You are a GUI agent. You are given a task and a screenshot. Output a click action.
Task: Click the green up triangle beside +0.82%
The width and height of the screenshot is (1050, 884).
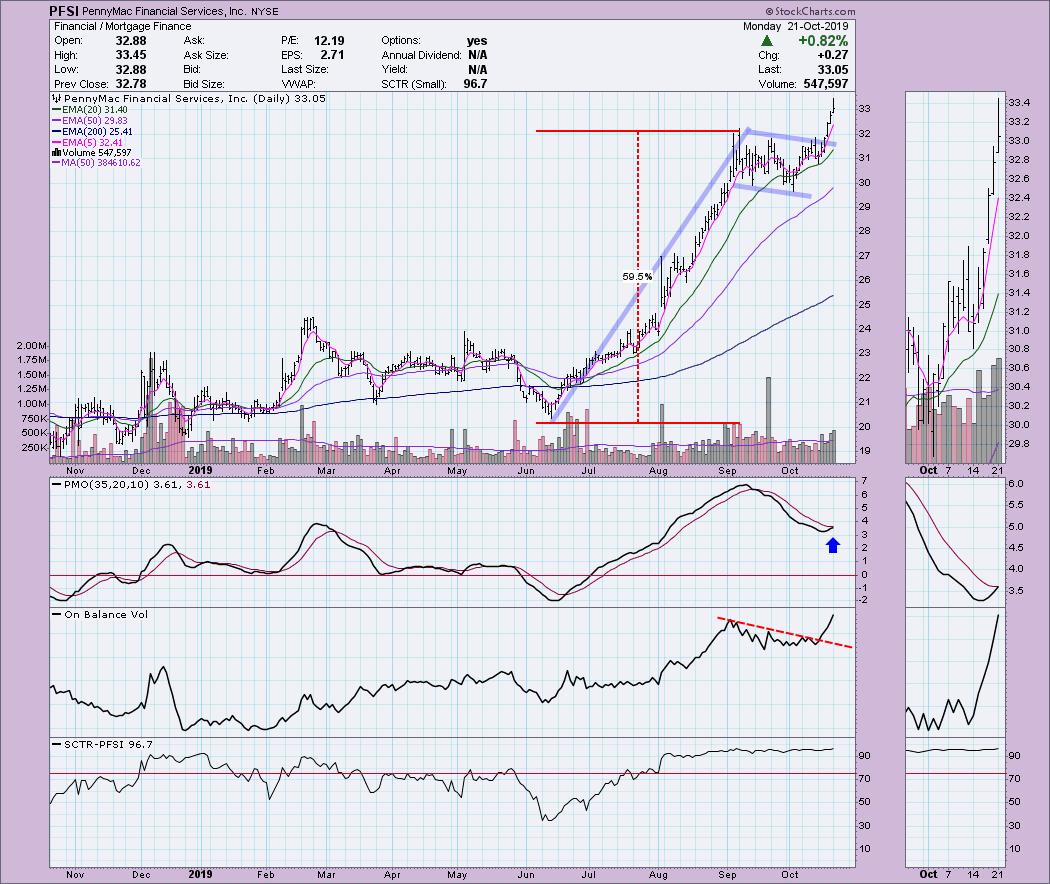tap(767, 41)
